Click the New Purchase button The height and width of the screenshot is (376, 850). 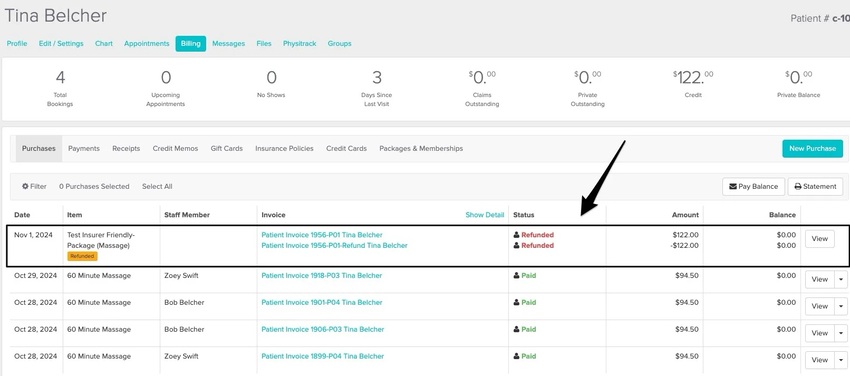tap(812, 148)
